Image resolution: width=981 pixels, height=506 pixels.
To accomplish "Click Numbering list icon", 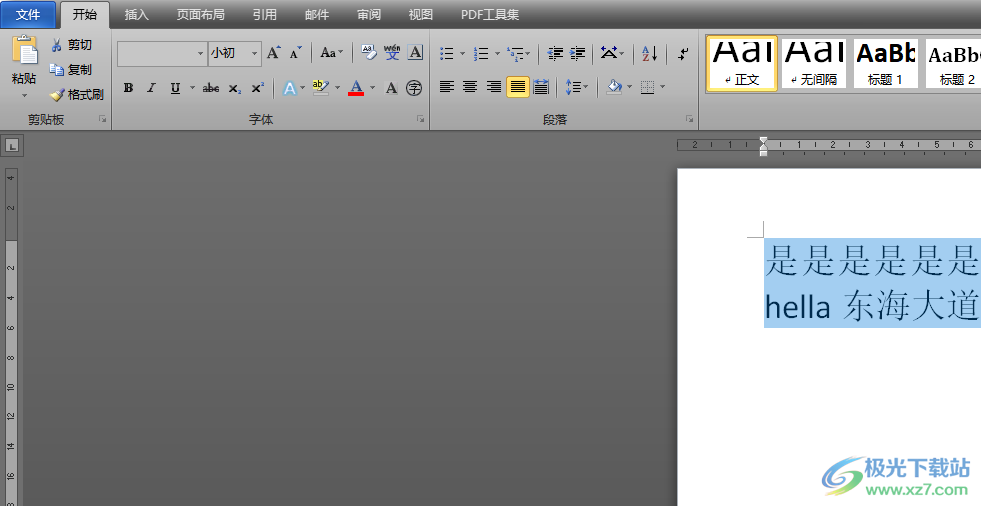I will coord(480,54).
